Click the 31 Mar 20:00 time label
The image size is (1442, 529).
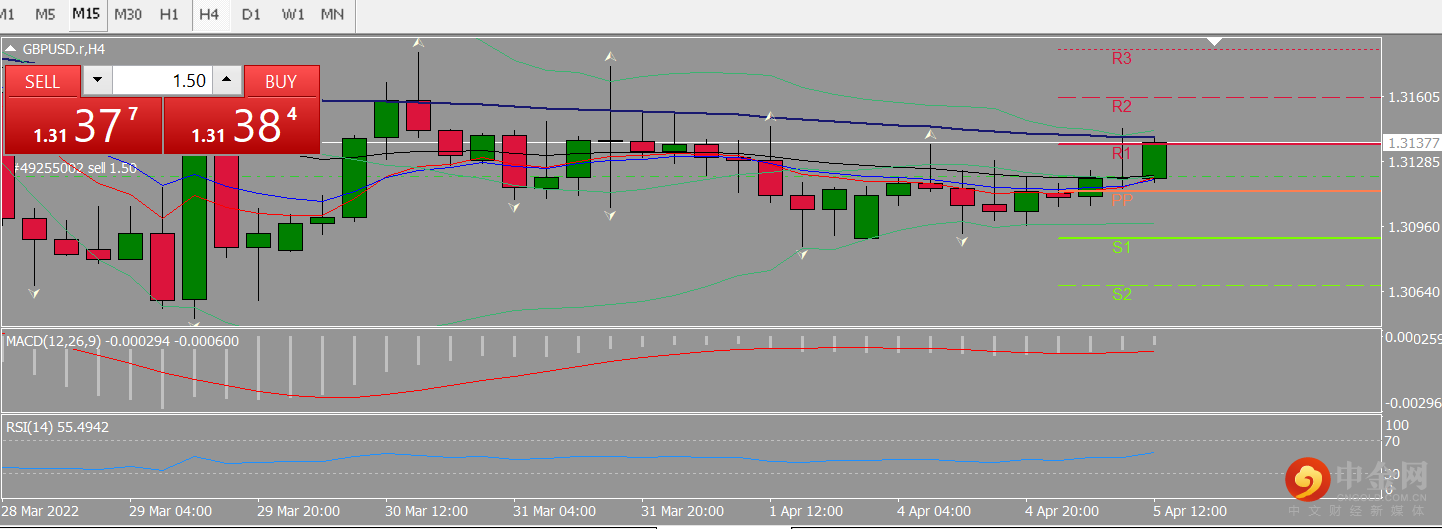[x=683, y=511]
